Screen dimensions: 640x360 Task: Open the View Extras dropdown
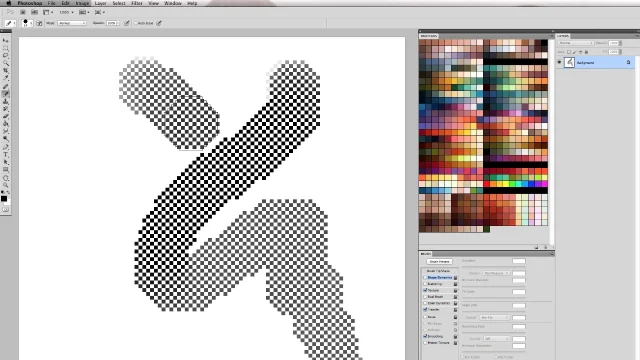(x=48, y=12)
